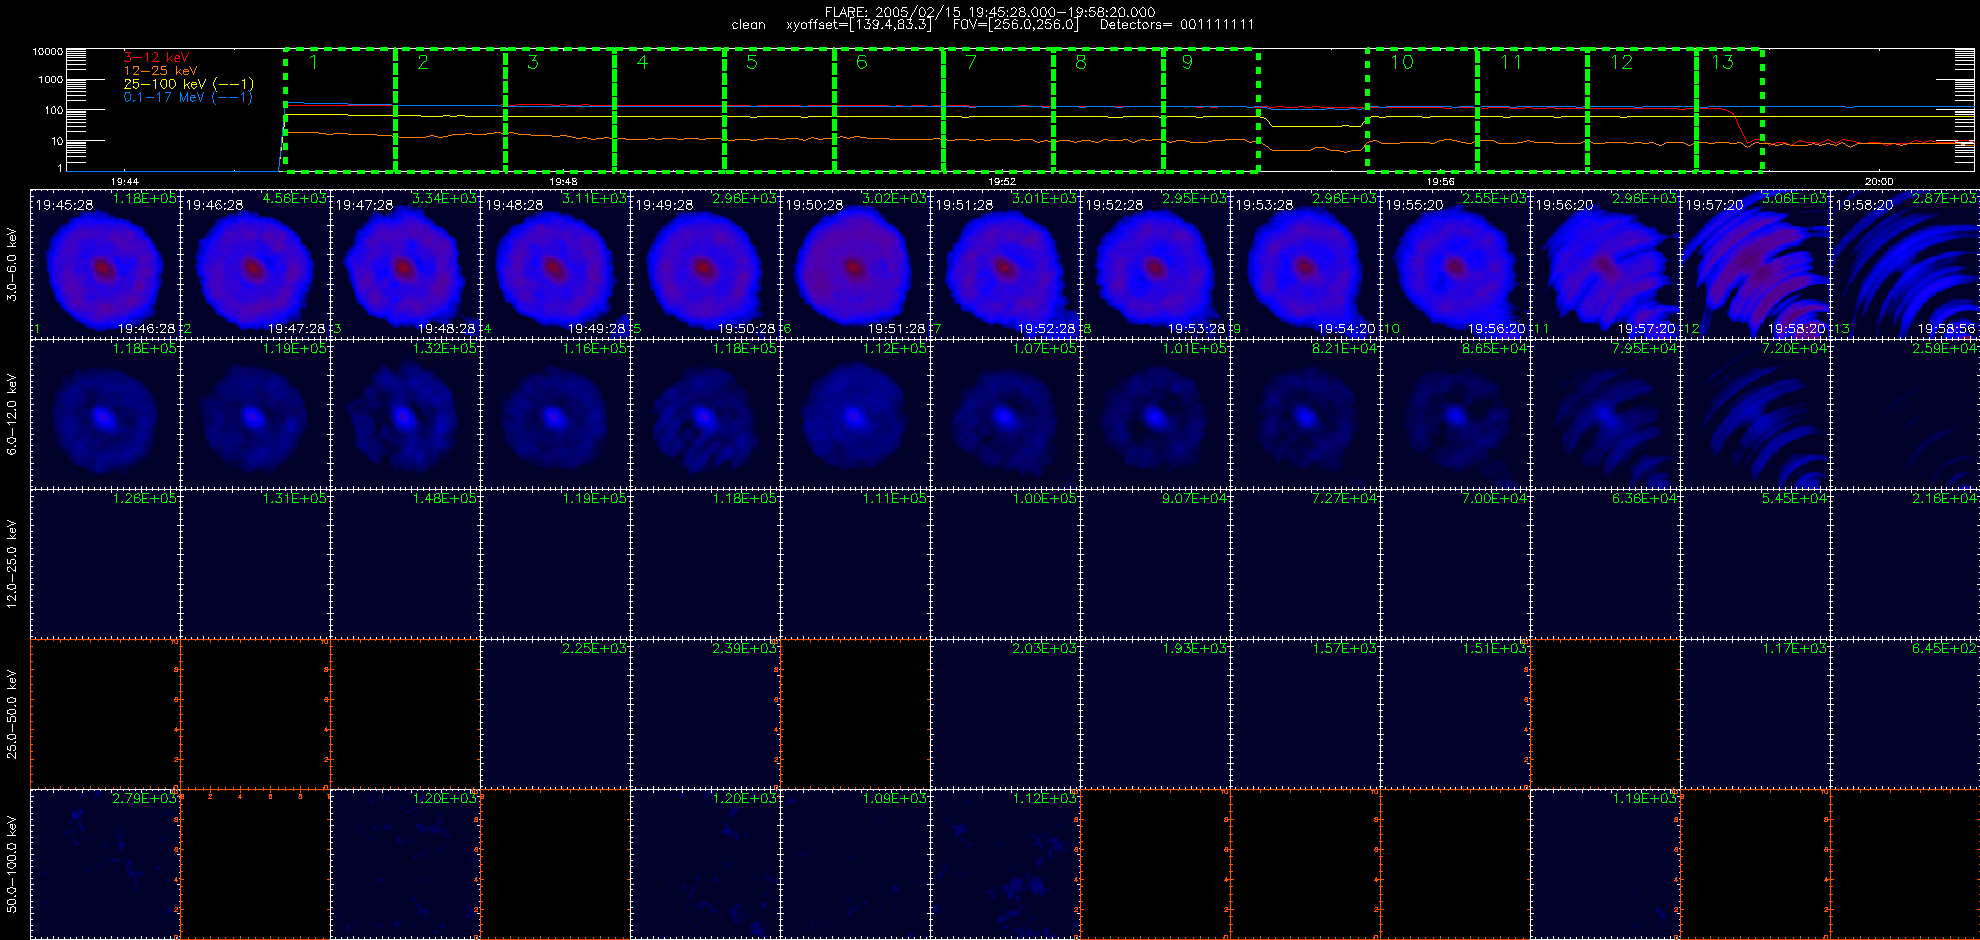
Task: Click the 20:00 time axis label
Action: 1879,181
